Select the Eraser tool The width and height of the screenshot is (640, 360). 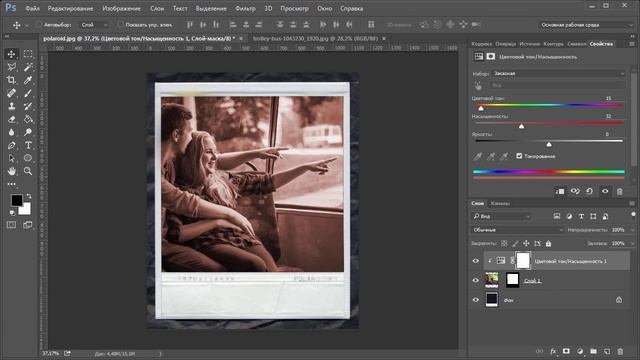[11, 119]
